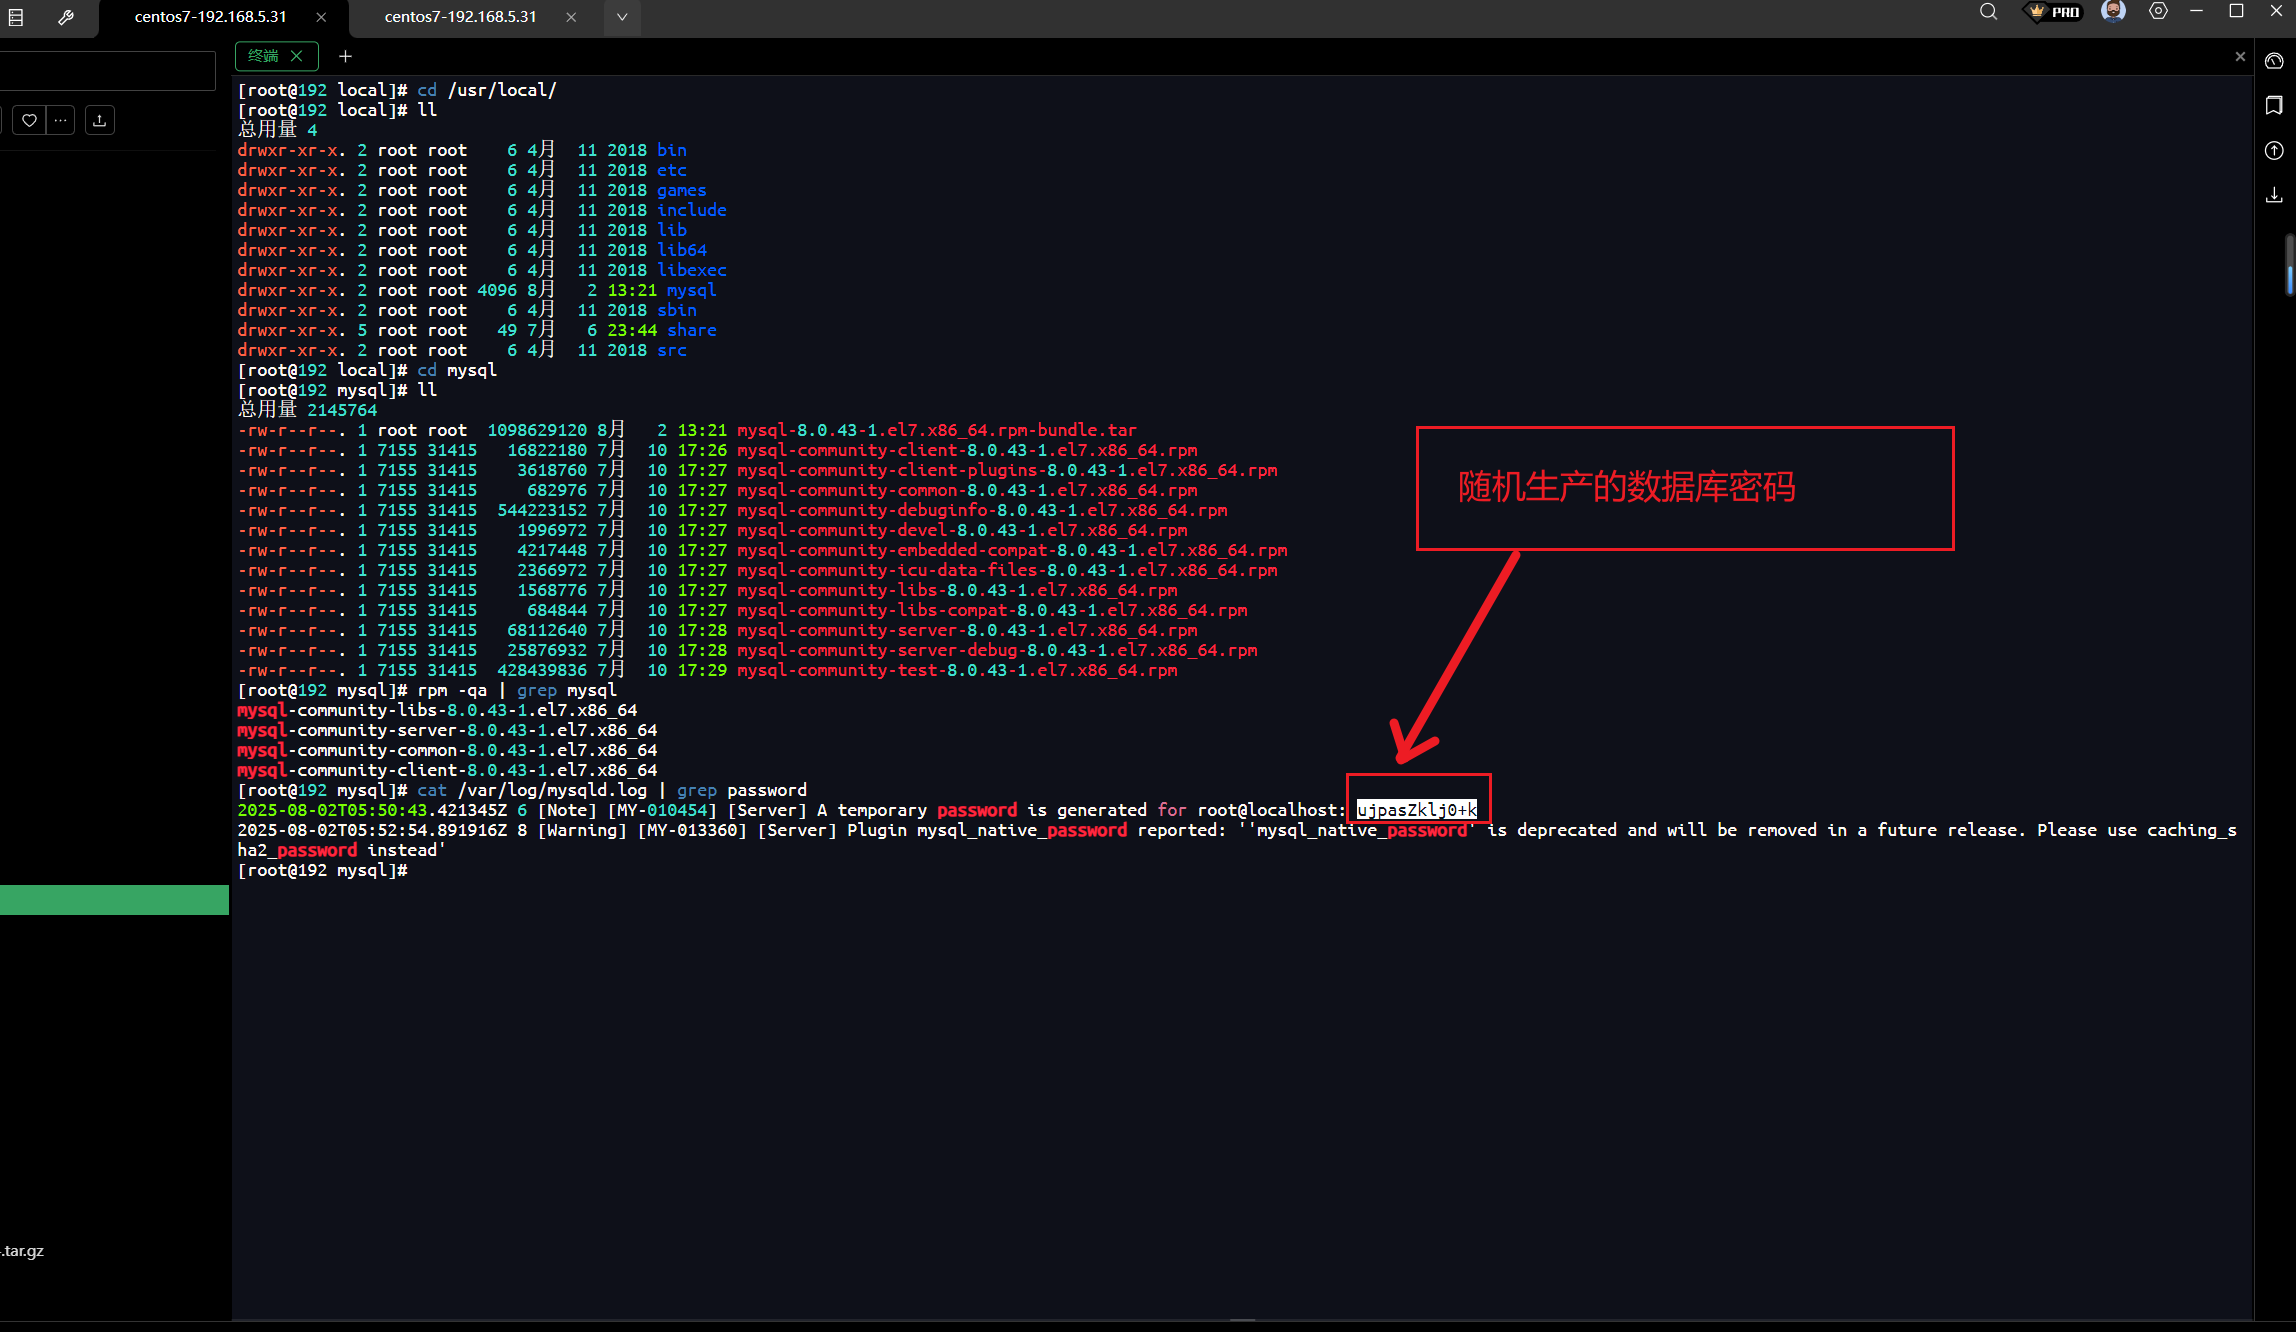Open the bookmarks icon on right sidebar
The image size is (2296, 1332).
coord(2274,105)
